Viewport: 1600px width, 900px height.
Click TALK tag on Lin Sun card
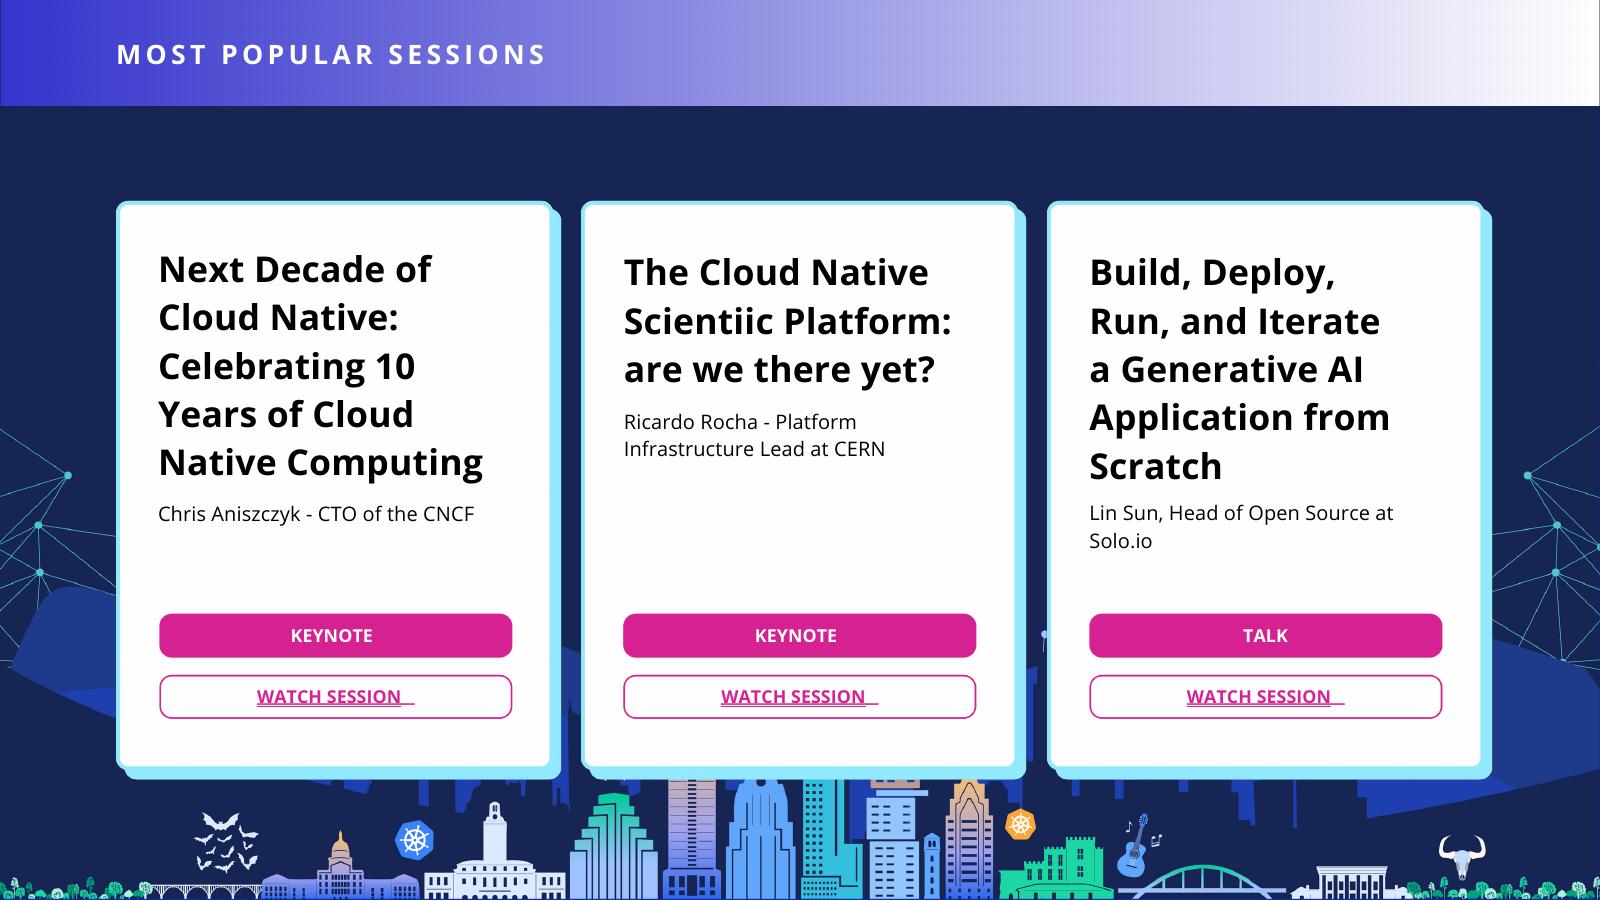(x=1265, y=636)
